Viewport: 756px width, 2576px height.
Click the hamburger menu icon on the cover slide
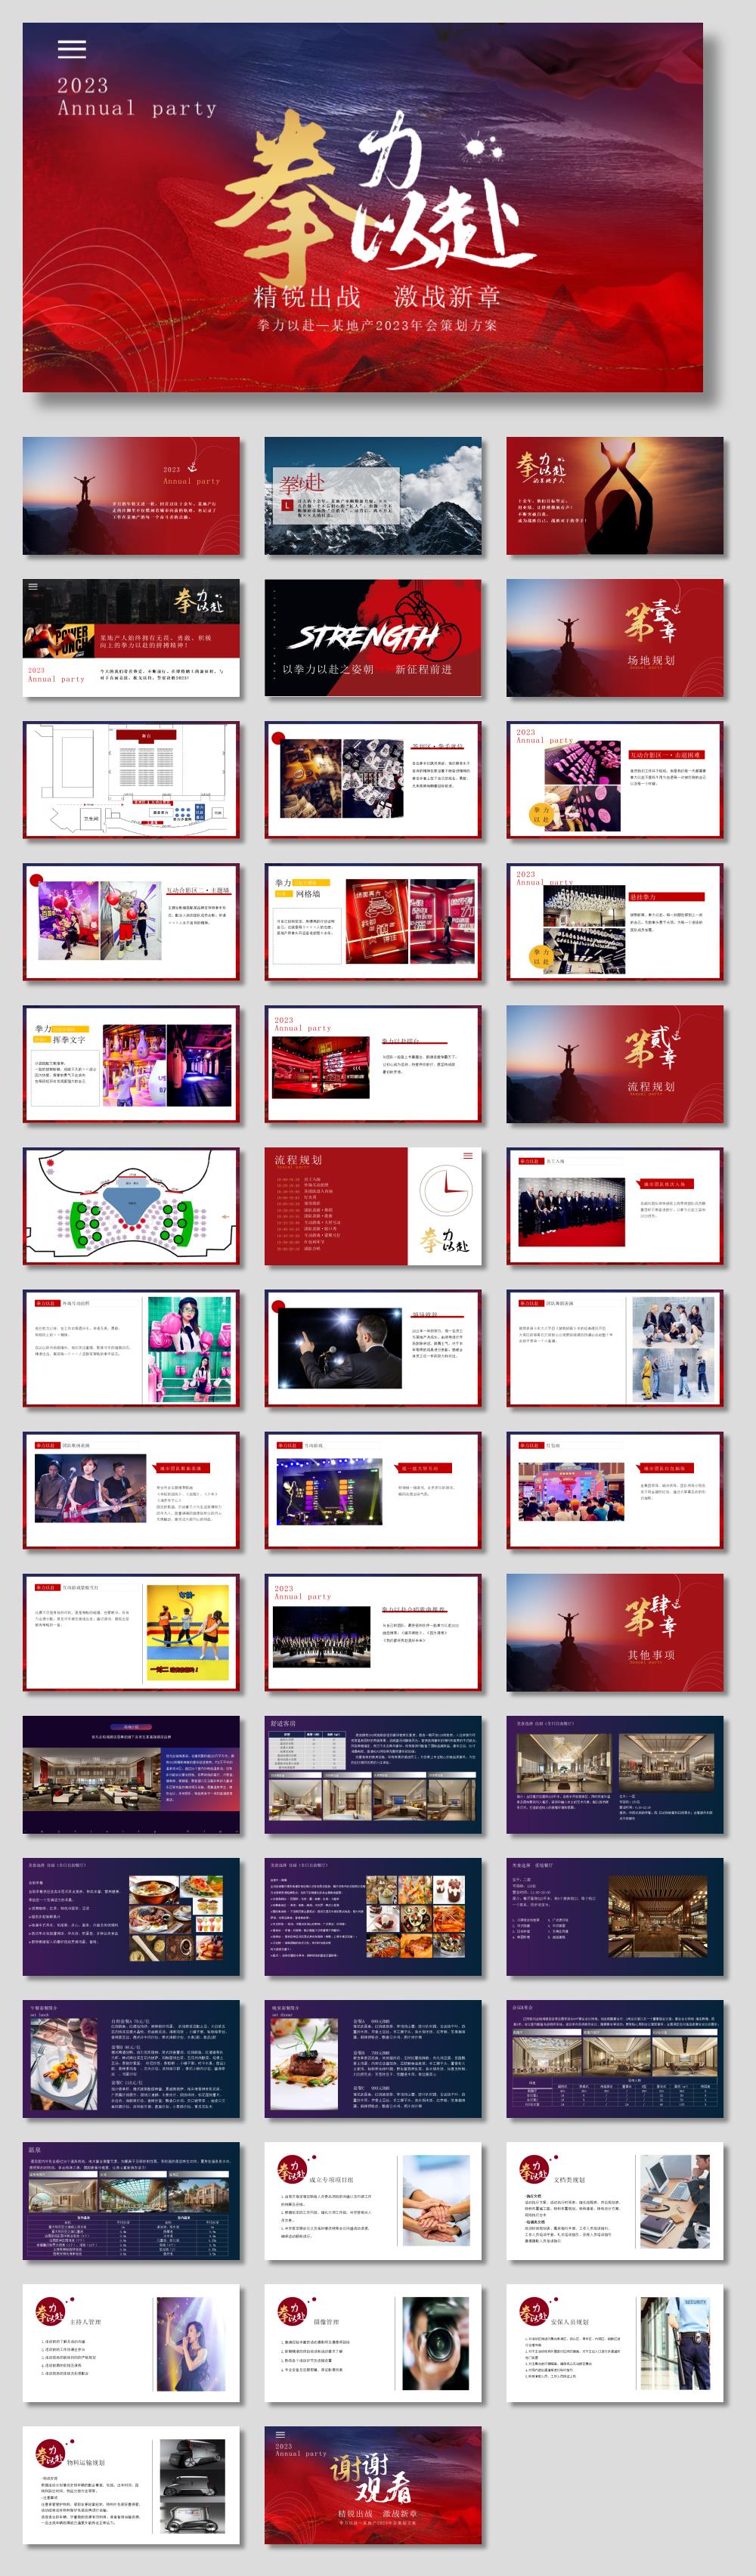click(x=71, y=49)
